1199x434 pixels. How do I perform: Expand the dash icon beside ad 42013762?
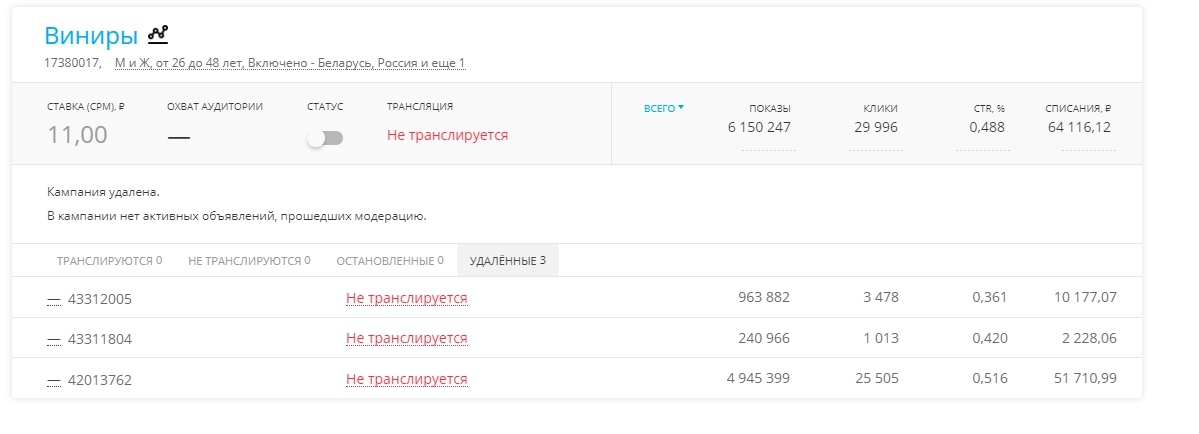54,380
